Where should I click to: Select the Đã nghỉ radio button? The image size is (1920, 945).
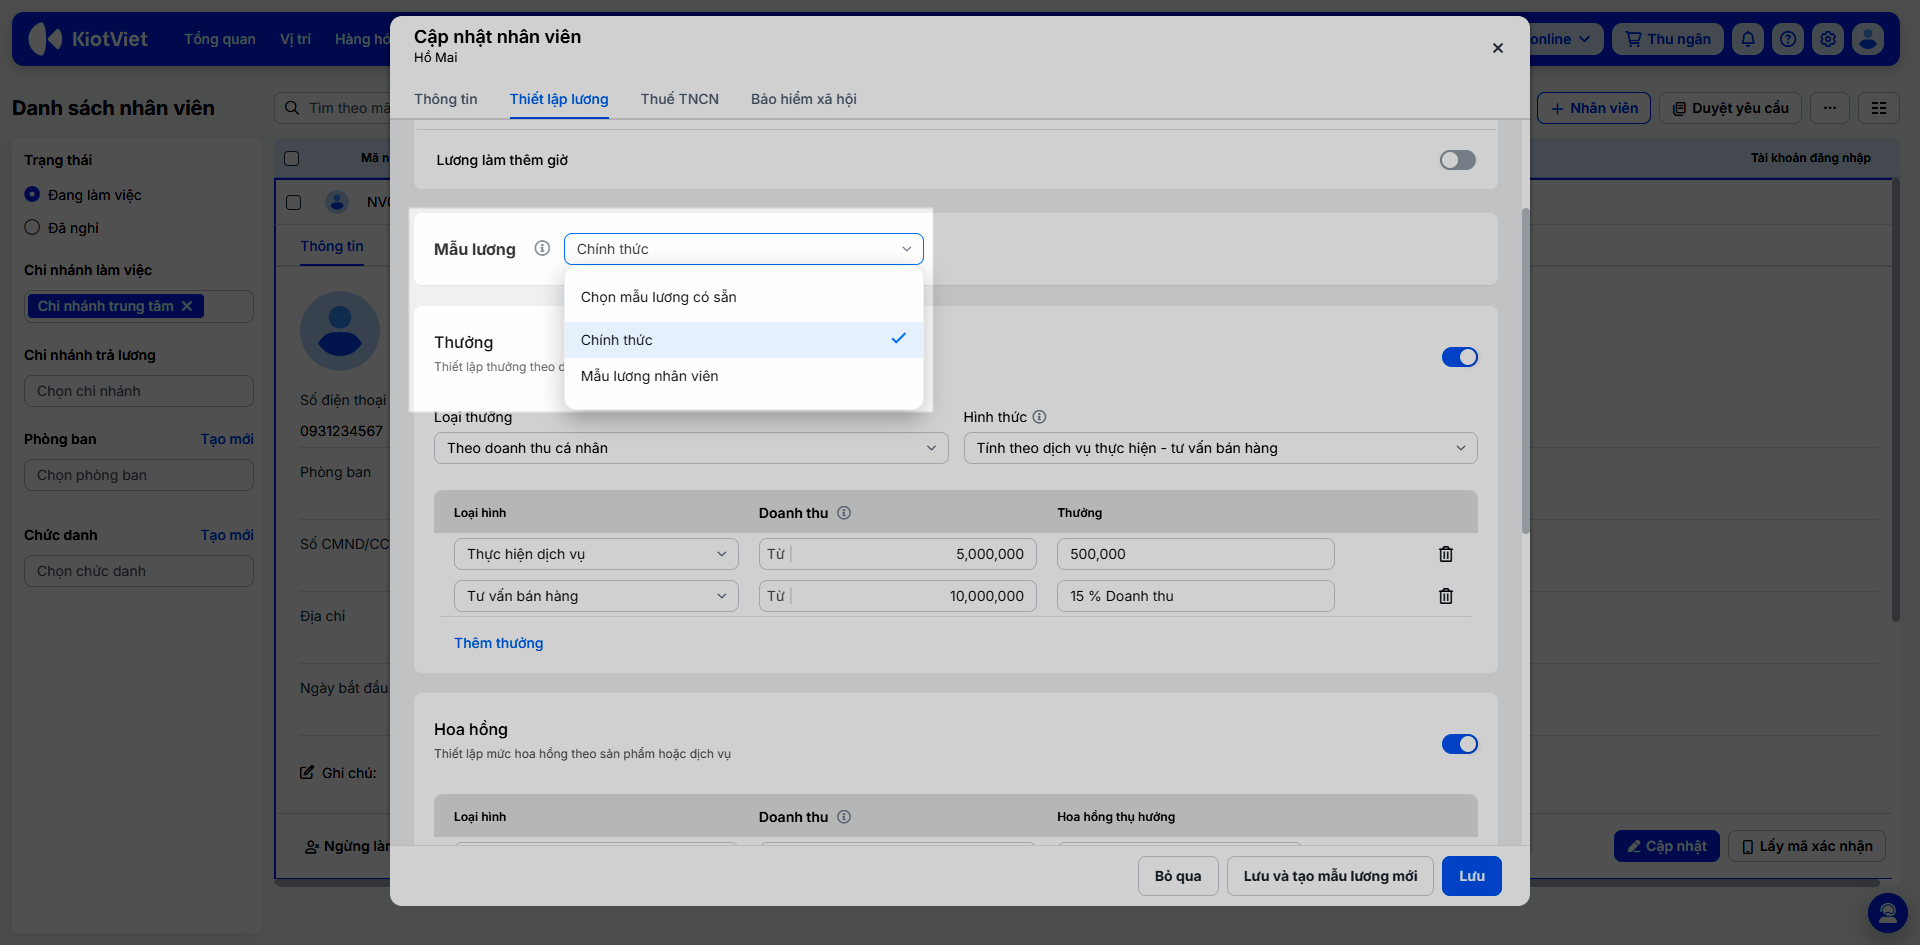[x=32, y=228]
